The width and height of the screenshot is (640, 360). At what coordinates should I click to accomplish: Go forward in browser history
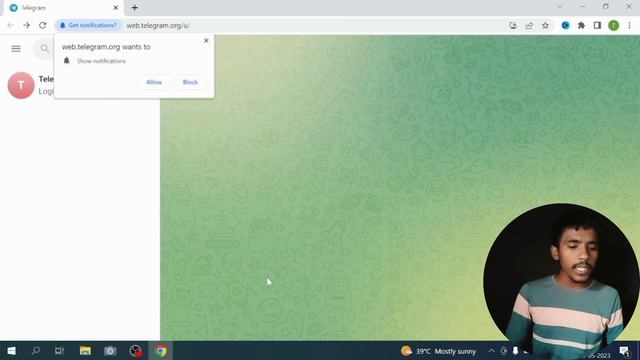(x=27, y=25)
